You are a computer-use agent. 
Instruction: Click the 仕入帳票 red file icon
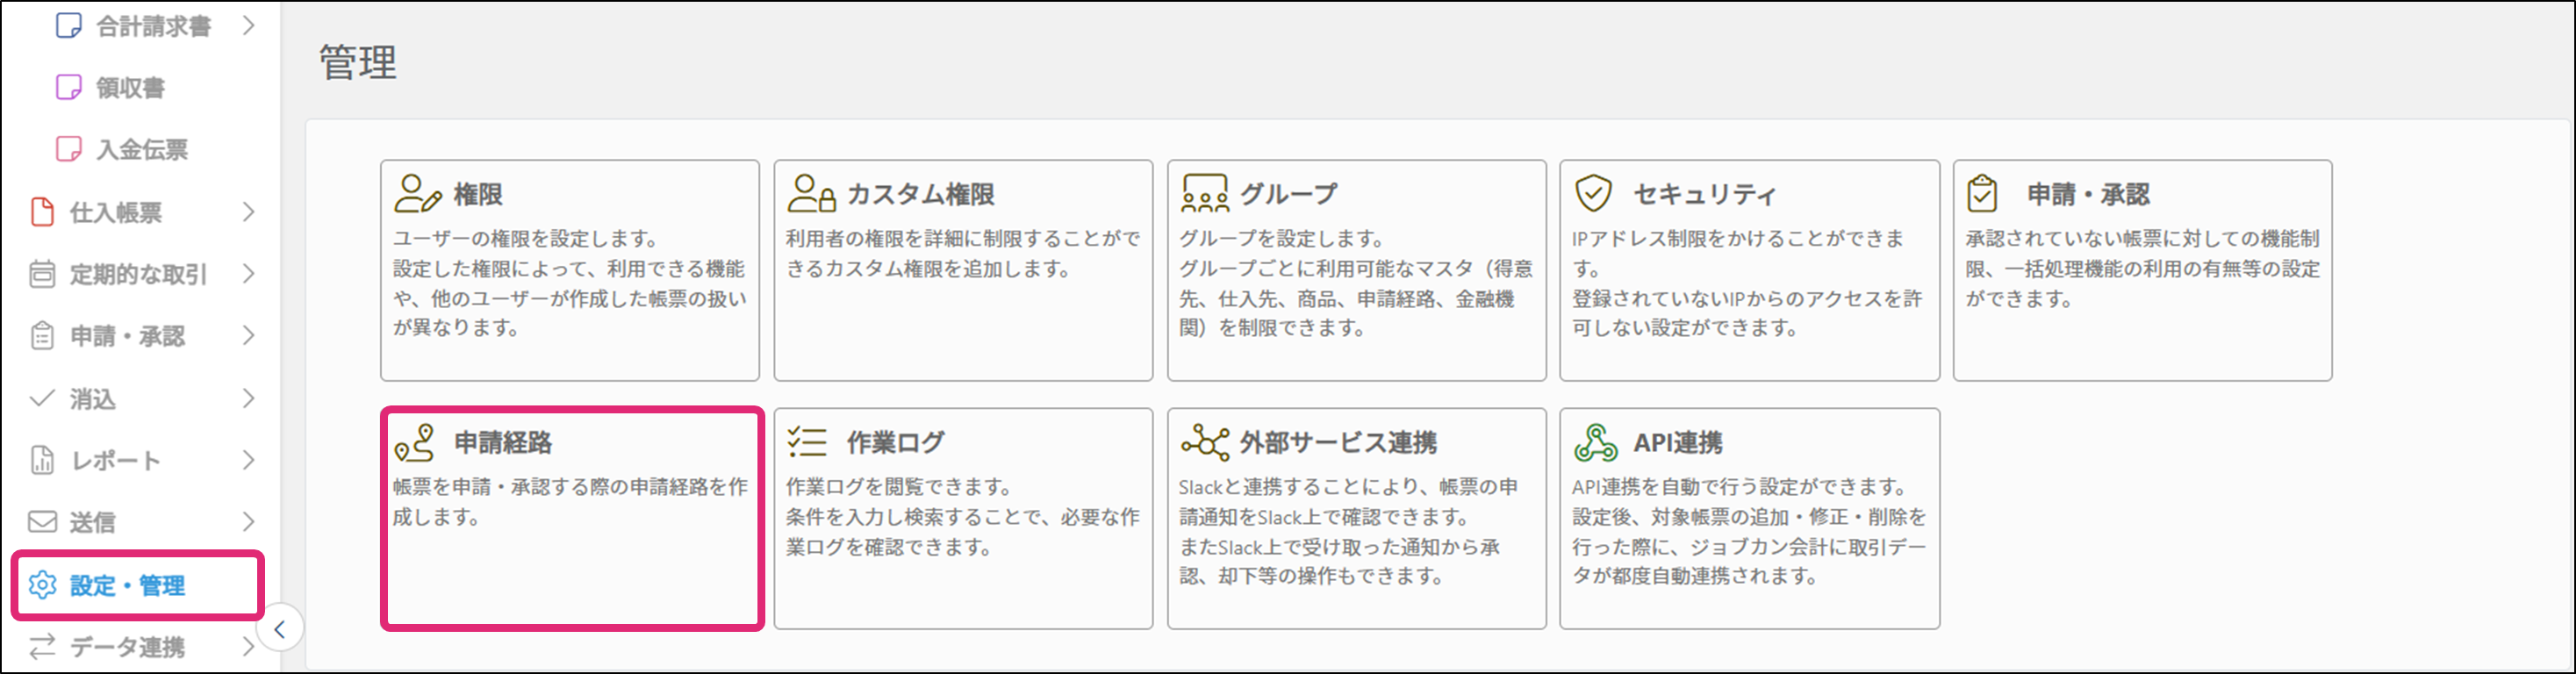pyautogui.click(x=42, y=212)
